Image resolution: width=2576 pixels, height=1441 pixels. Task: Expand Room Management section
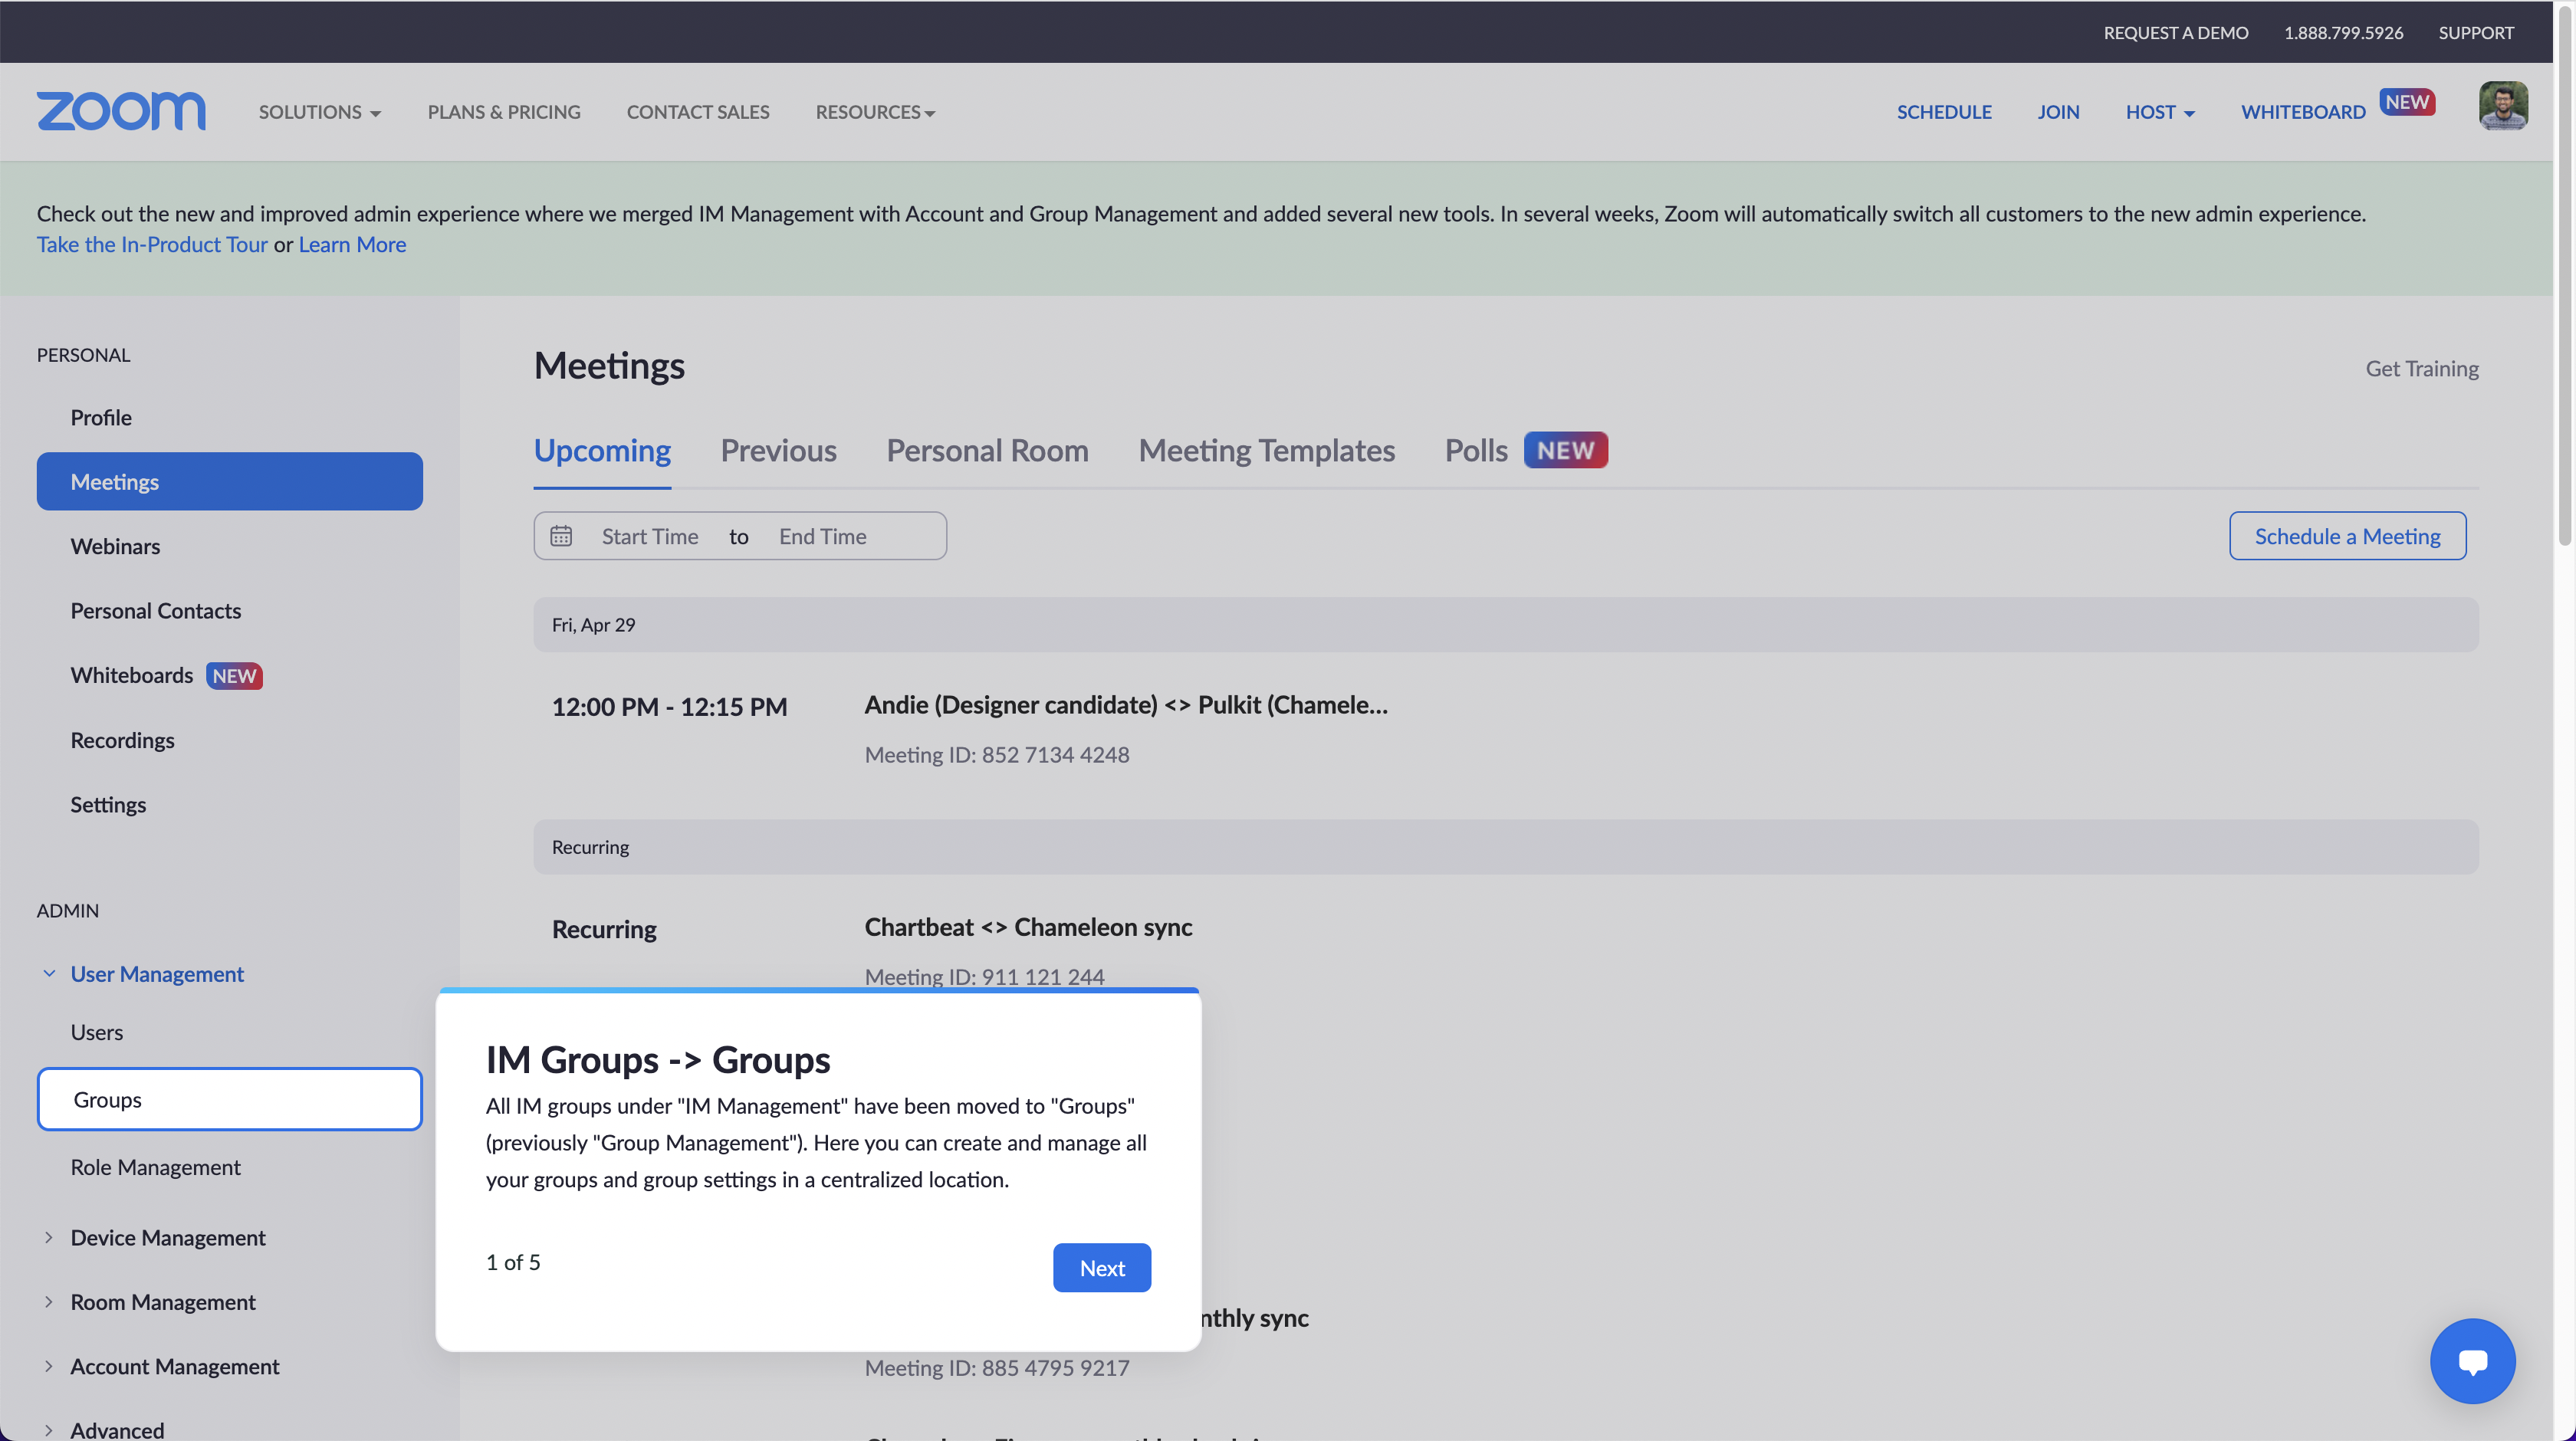coord(49,1301)
